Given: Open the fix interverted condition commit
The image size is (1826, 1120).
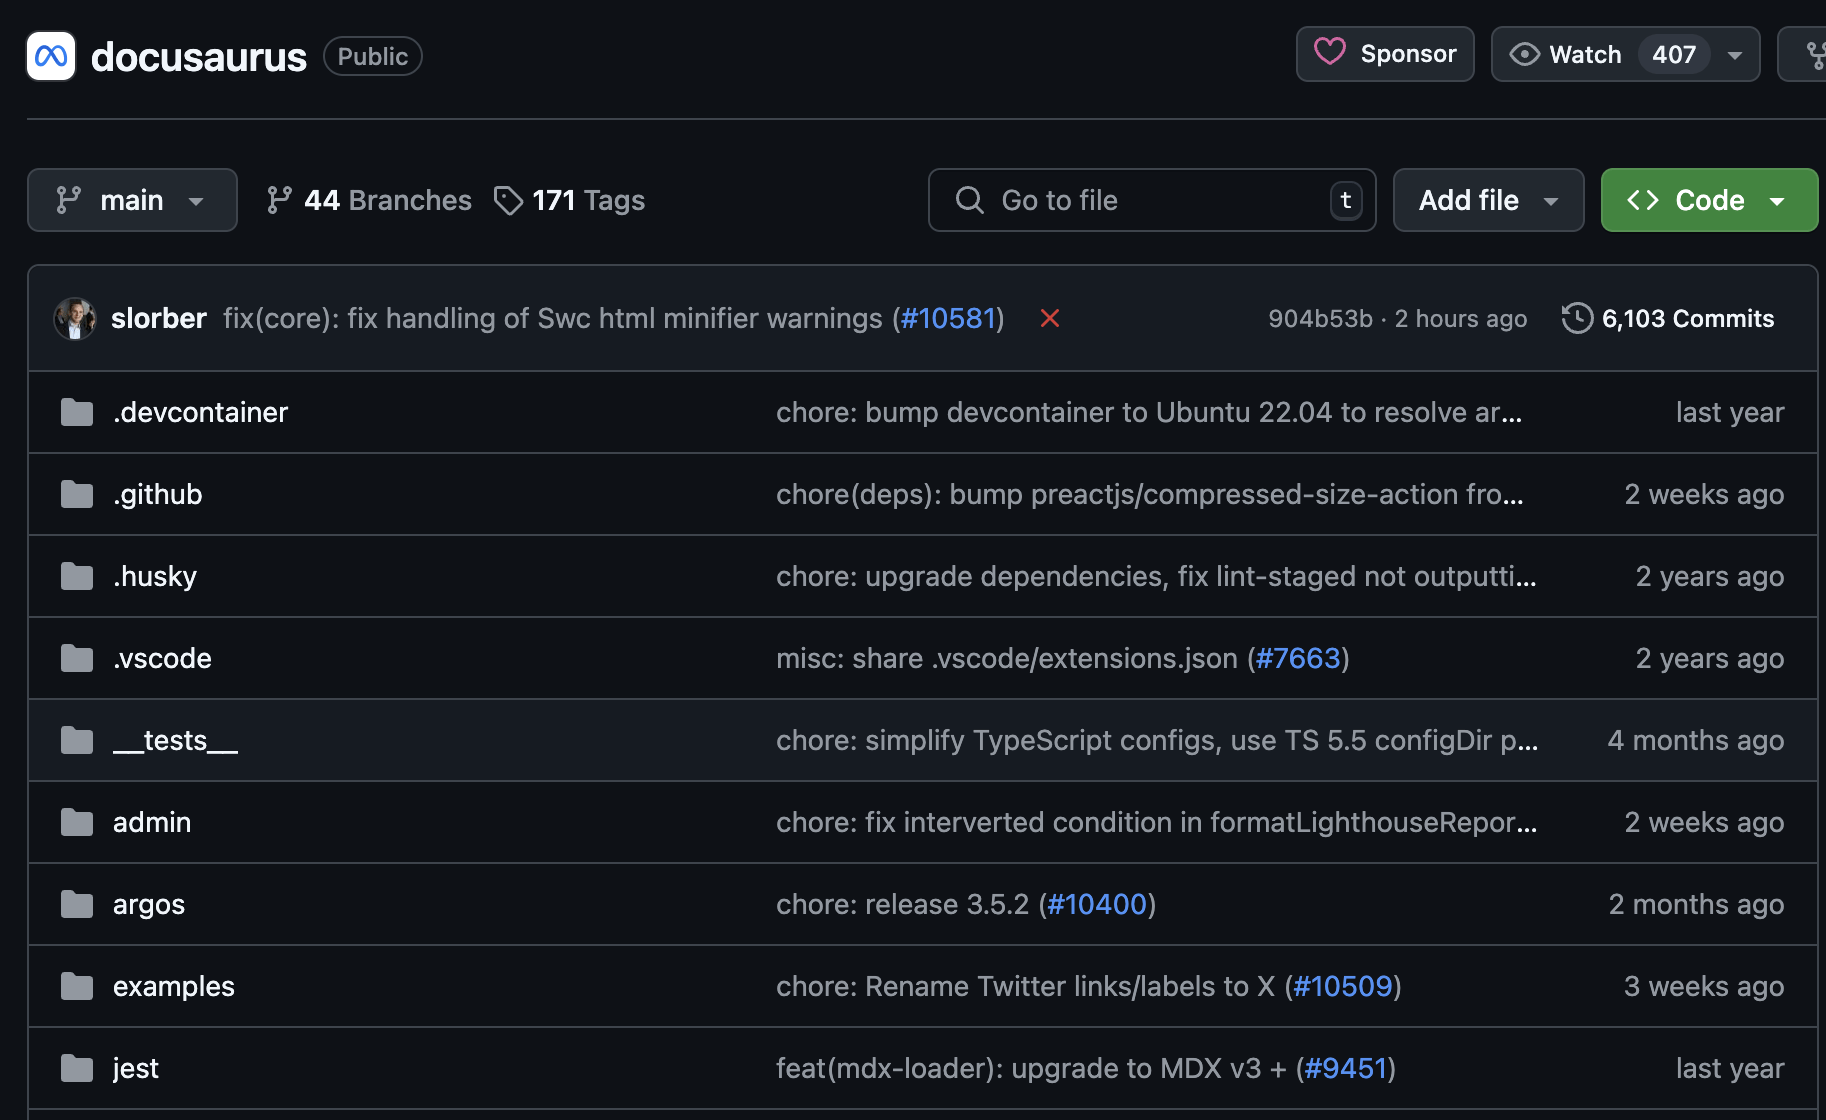Looking at the screenshot, I should point(1157,822).
